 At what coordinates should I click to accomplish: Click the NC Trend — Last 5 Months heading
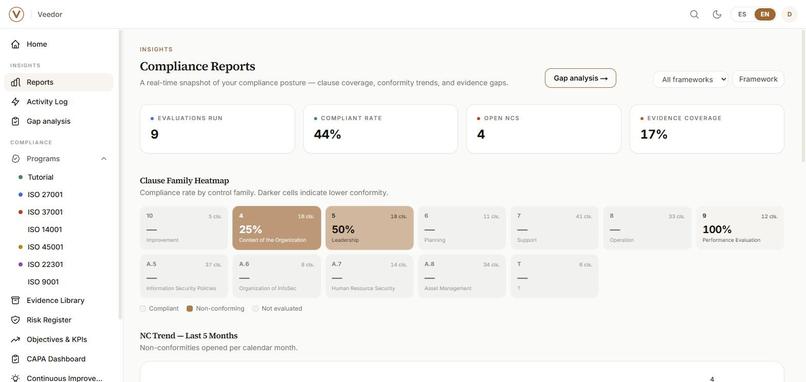click(189, 335)
